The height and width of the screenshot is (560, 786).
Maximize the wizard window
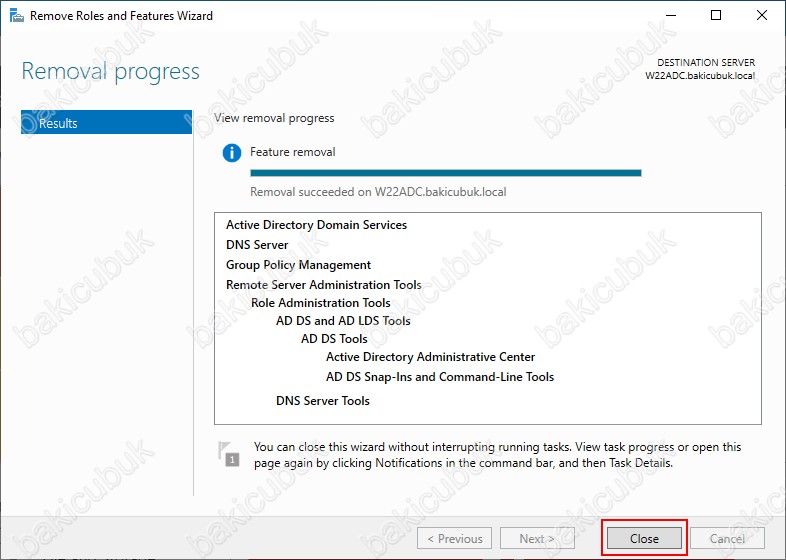pyautogui.click(x=716, y=16)
